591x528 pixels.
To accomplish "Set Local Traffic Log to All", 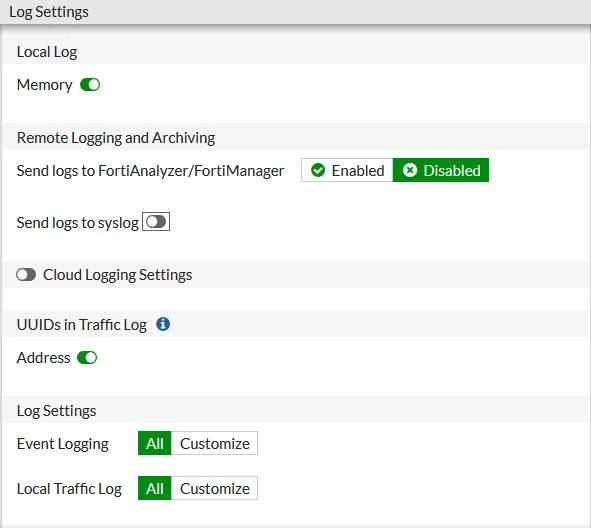I will (x=155, y=488).
